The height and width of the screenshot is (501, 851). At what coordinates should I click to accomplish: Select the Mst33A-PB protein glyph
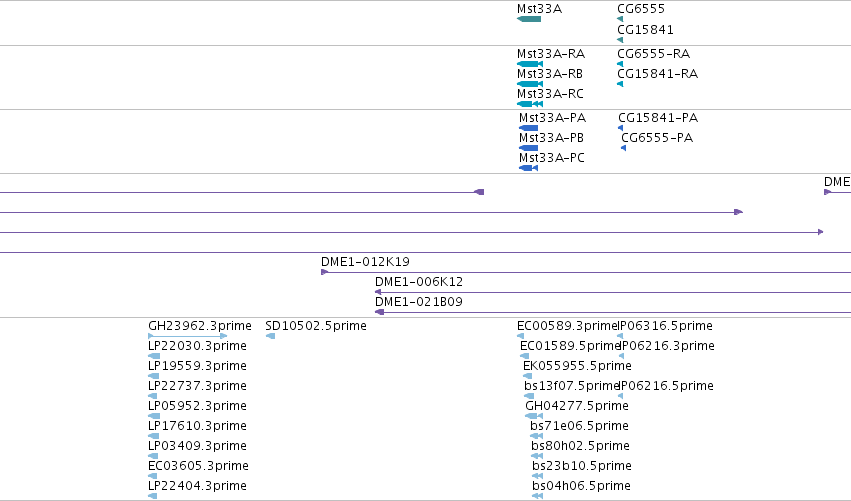(x=529, y=148)
